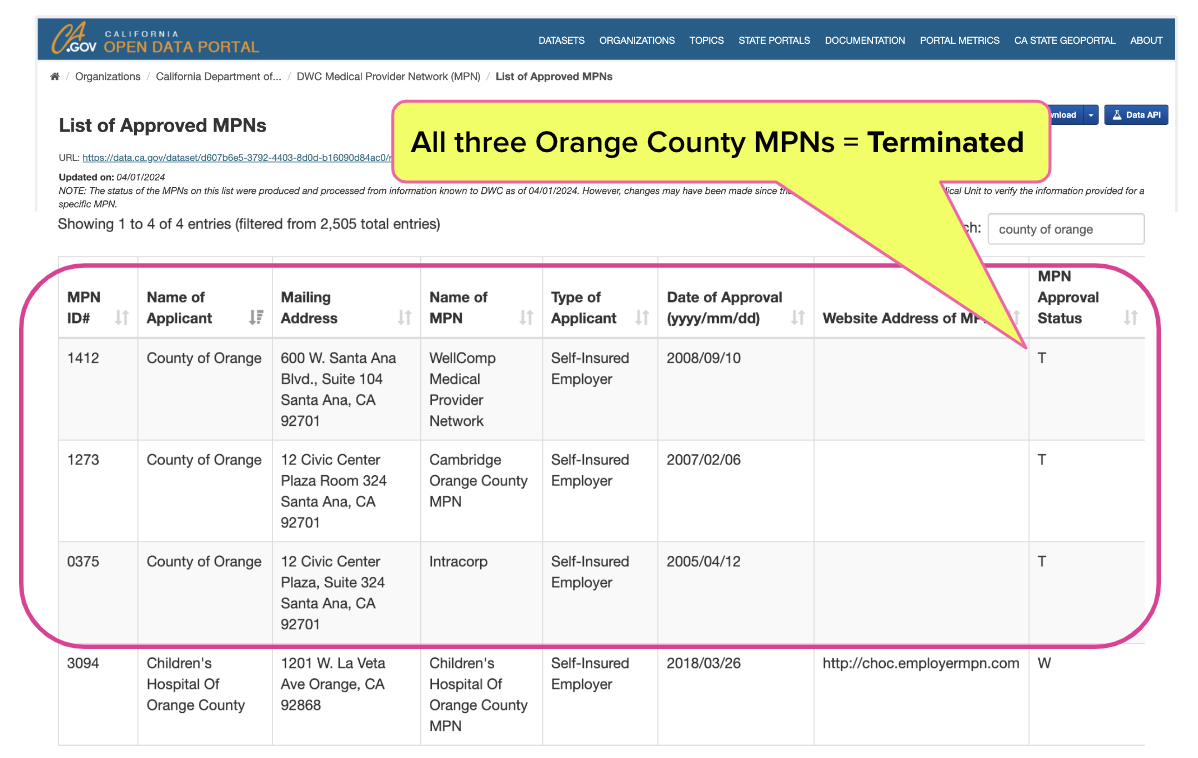Click the home icon in breadcrumb
This screenshot has width=1198, height=758.
point(55,76)
